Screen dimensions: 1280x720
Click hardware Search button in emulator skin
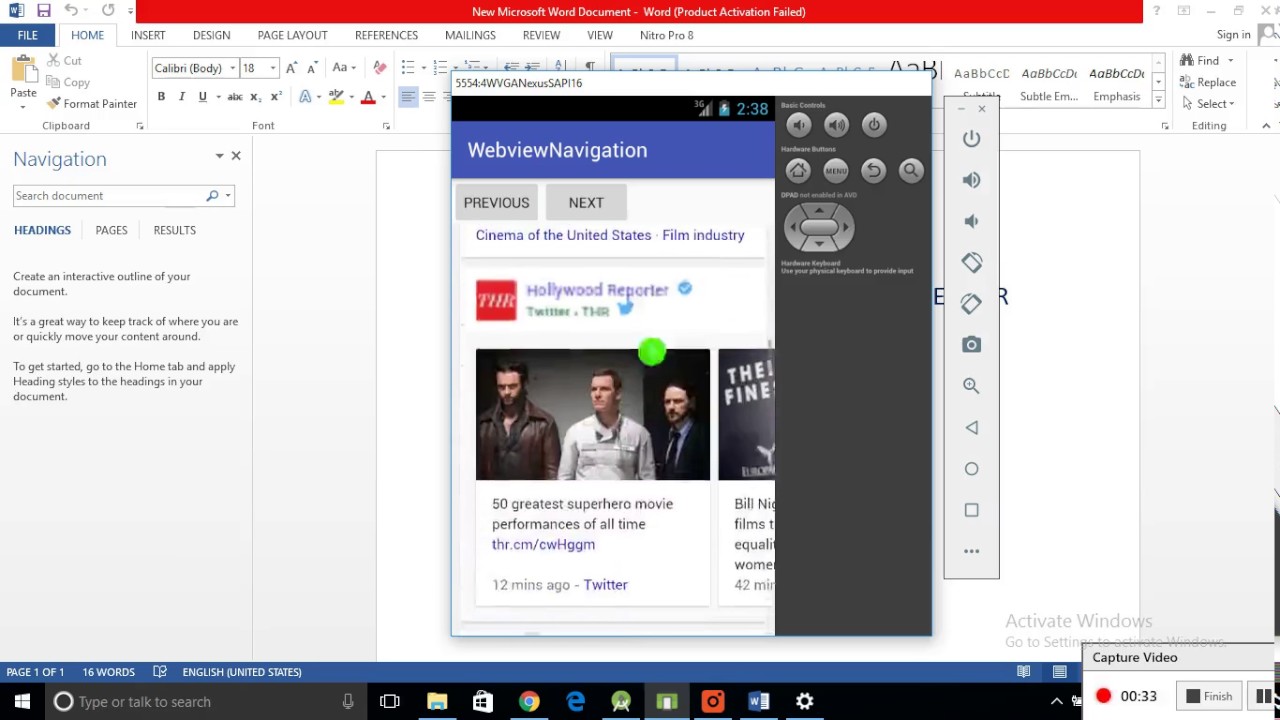[x=911, y=171]
